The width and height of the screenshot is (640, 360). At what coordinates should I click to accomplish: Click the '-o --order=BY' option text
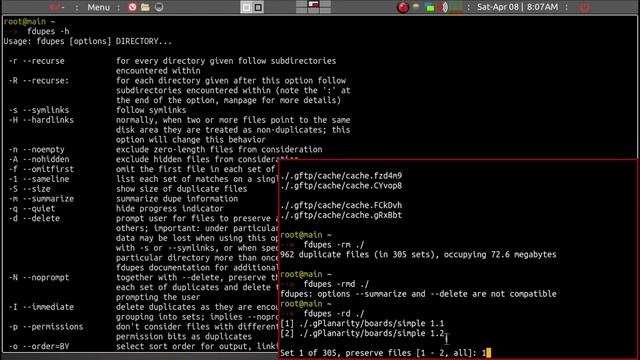click(x=39, y=346)
